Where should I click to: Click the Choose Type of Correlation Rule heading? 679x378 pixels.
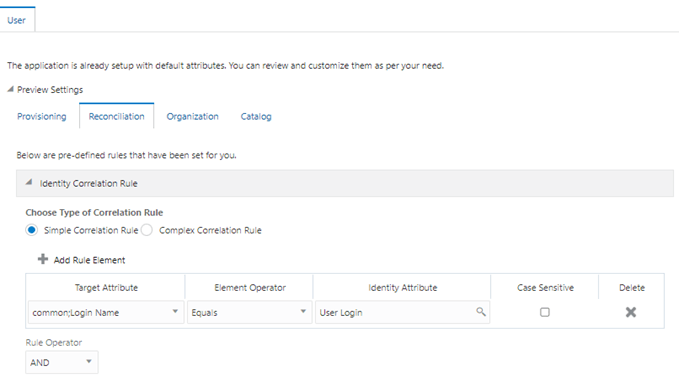[94, 213]
